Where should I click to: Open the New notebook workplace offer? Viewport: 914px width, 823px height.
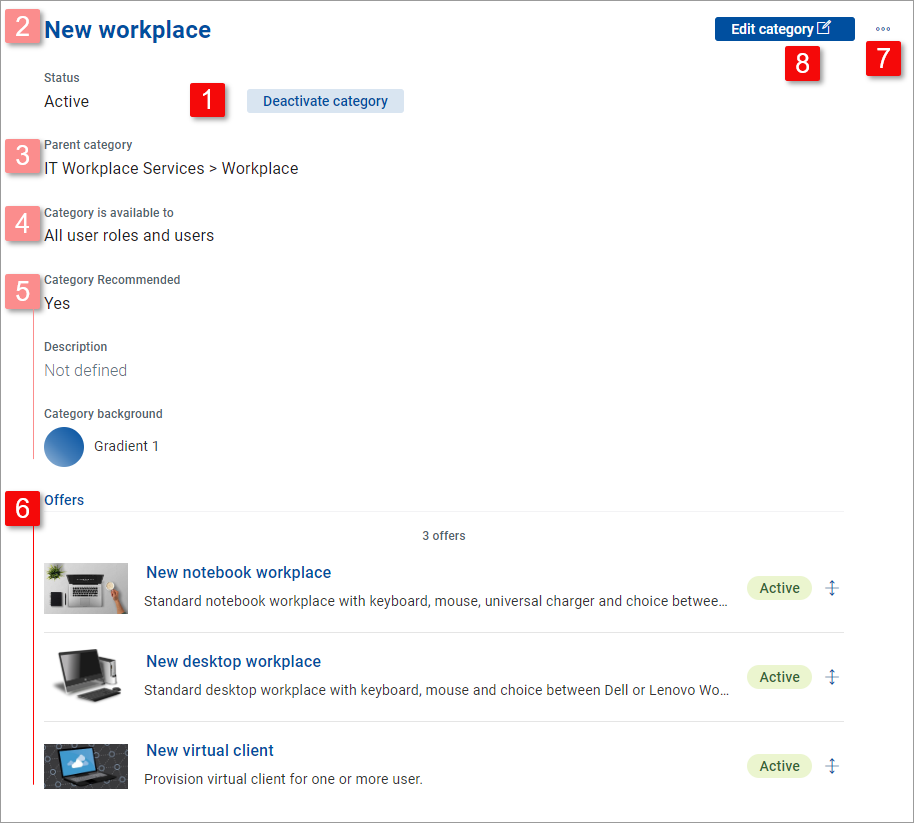pyautogui.click(x=238, y=573)
